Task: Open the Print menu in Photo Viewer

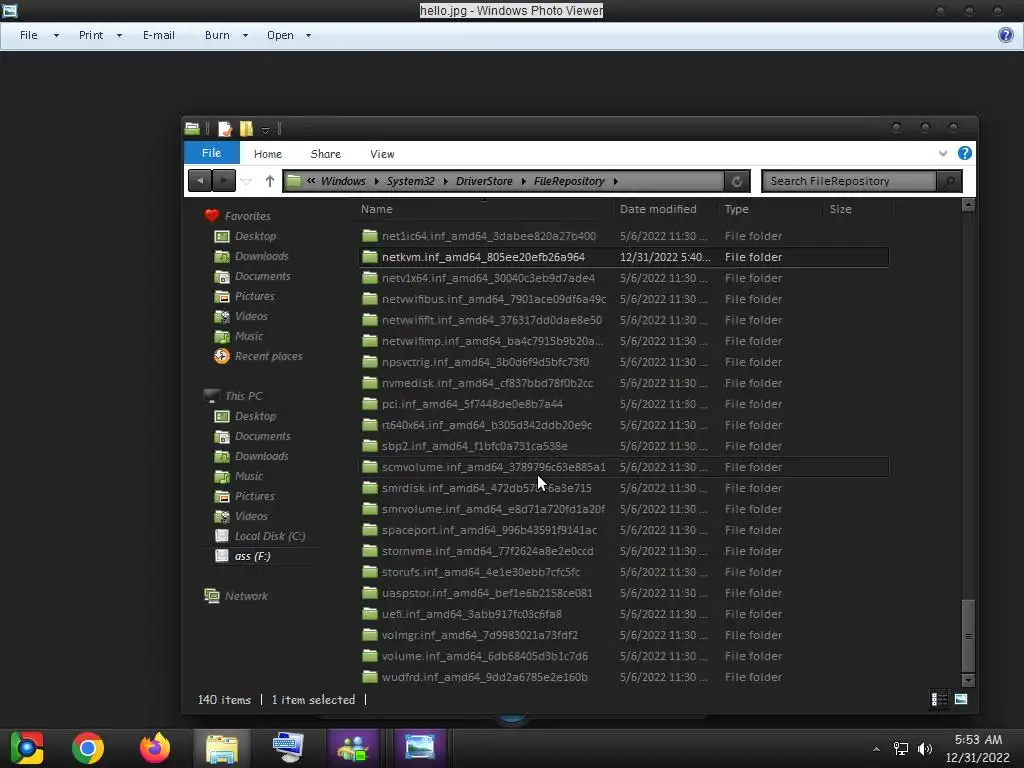Action: 91,35
